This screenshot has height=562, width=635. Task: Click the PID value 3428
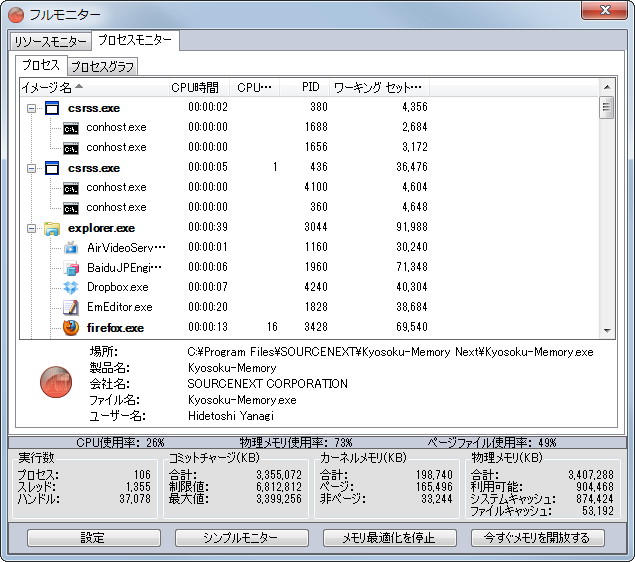[316, 327]
